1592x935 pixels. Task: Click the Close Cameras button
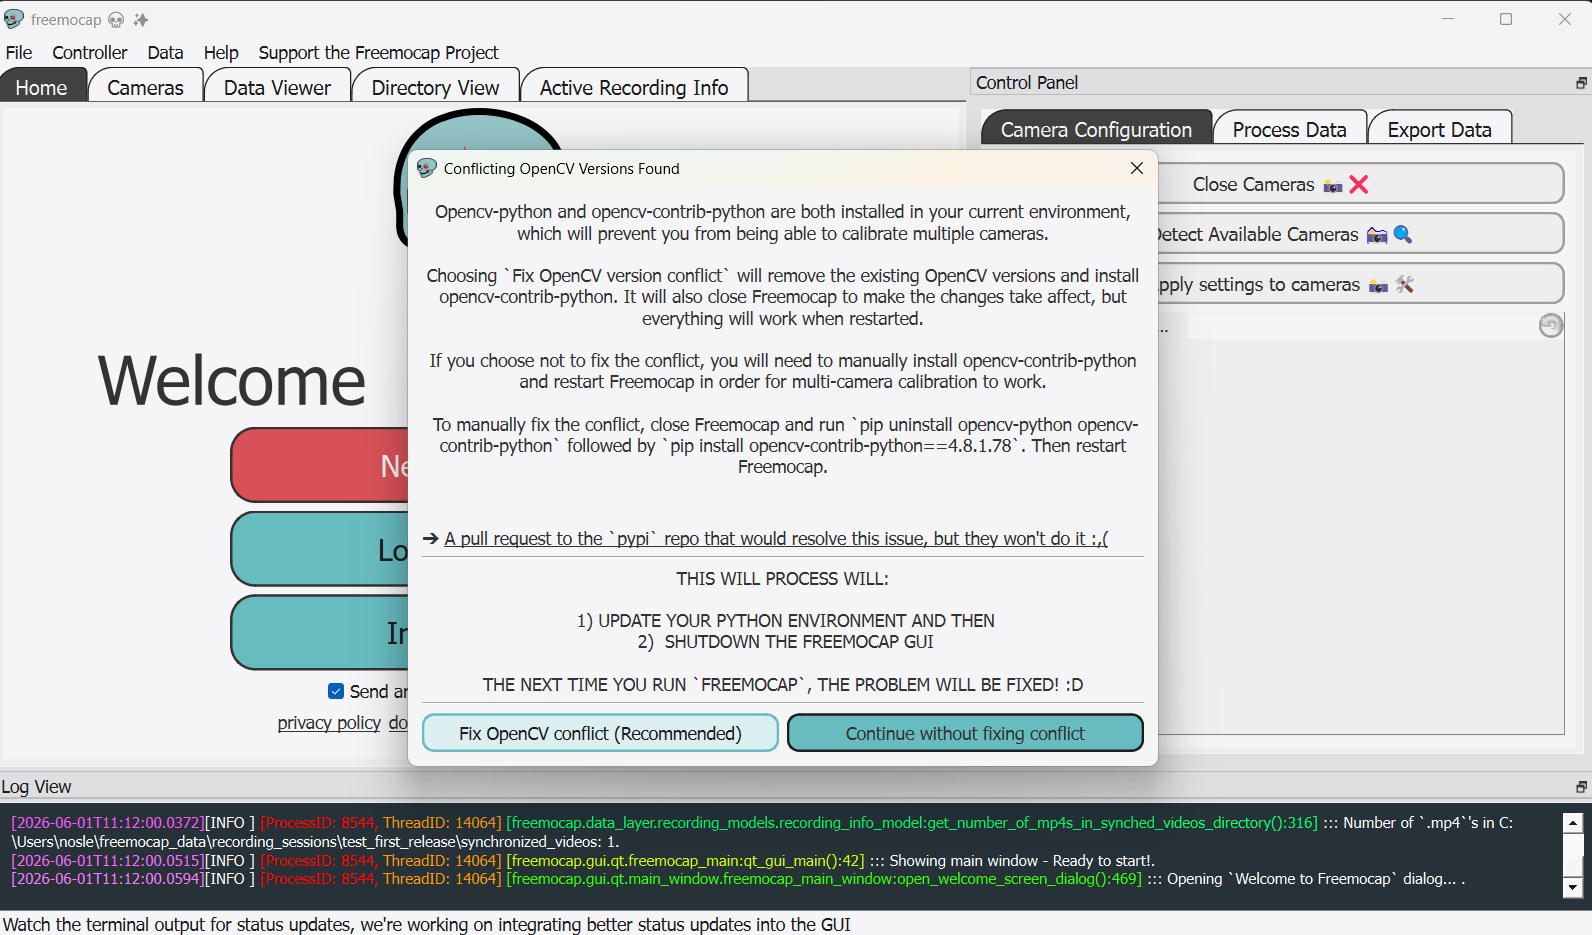[1360, 184]
